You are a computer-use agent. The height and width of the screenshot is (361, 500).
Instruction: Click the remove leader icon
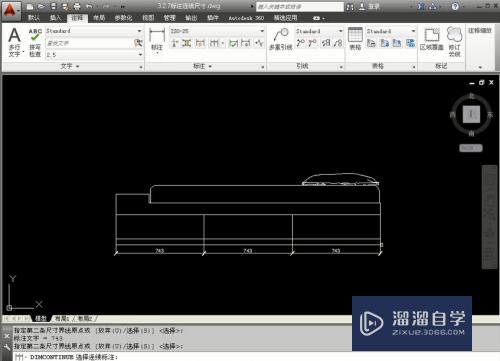click(x=313, y=43)
